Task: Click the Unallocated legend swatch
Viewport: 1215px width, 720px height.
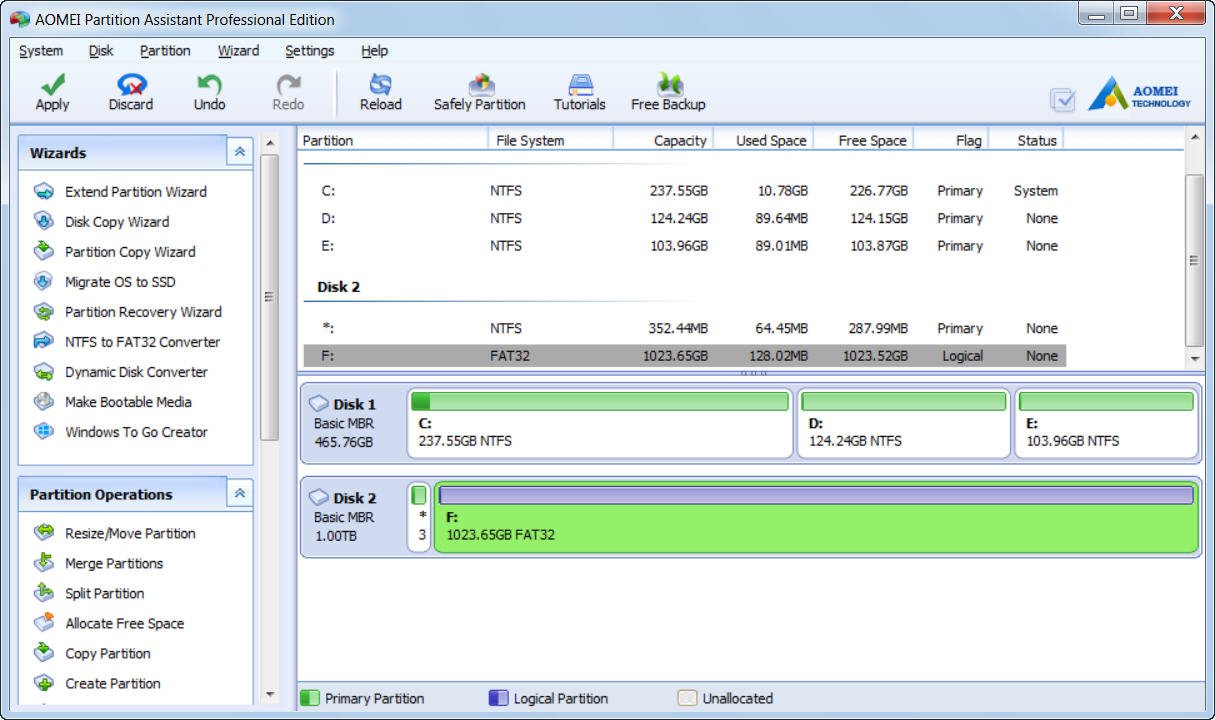Action: coord(687,699)
